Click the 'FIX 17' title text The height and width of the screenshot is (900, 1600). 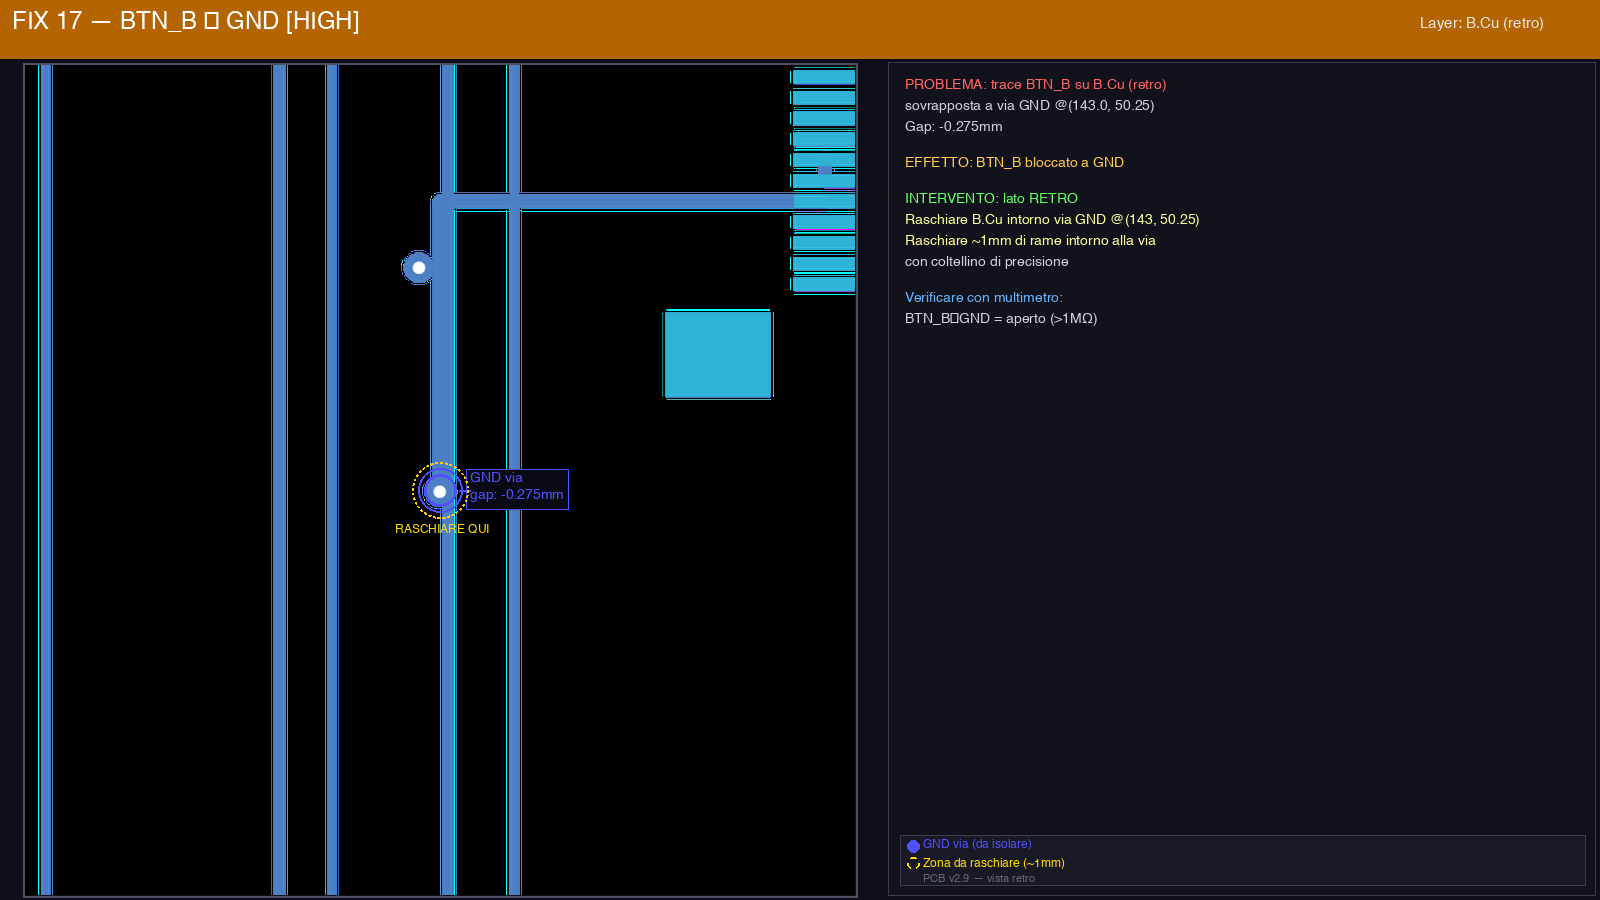(46, 21)
